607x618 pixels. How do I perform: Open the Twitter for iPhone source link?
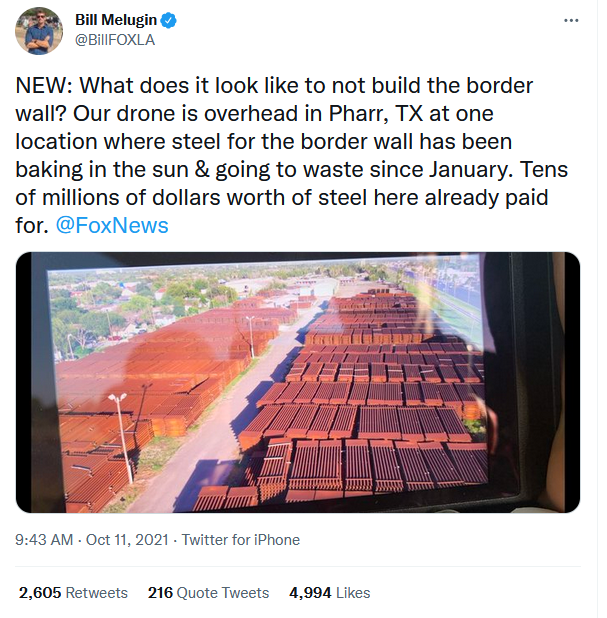(242, 539)
